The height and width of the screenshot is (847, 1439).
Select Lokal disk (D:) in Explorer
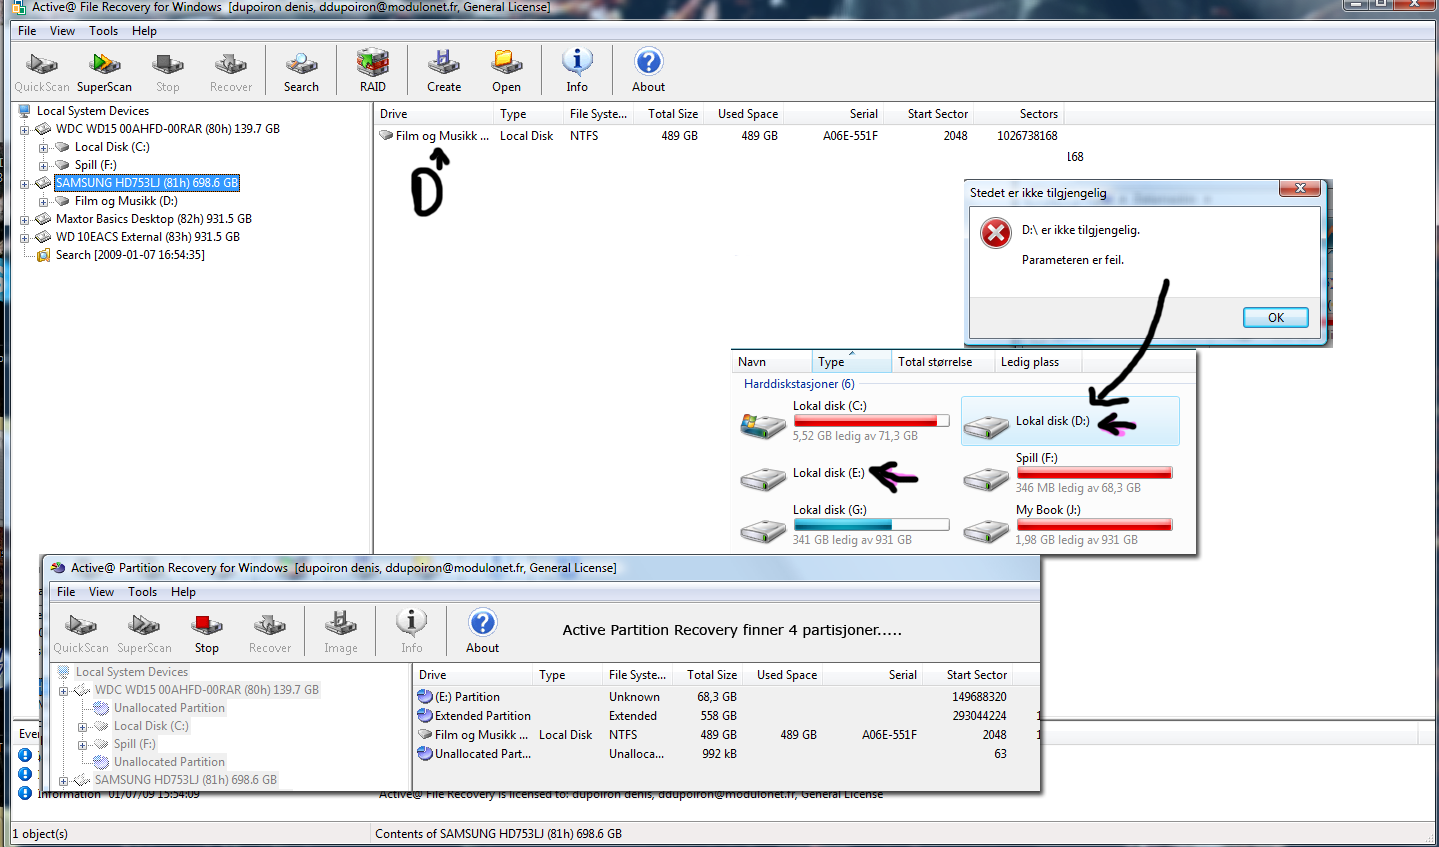pos(1070,421)
